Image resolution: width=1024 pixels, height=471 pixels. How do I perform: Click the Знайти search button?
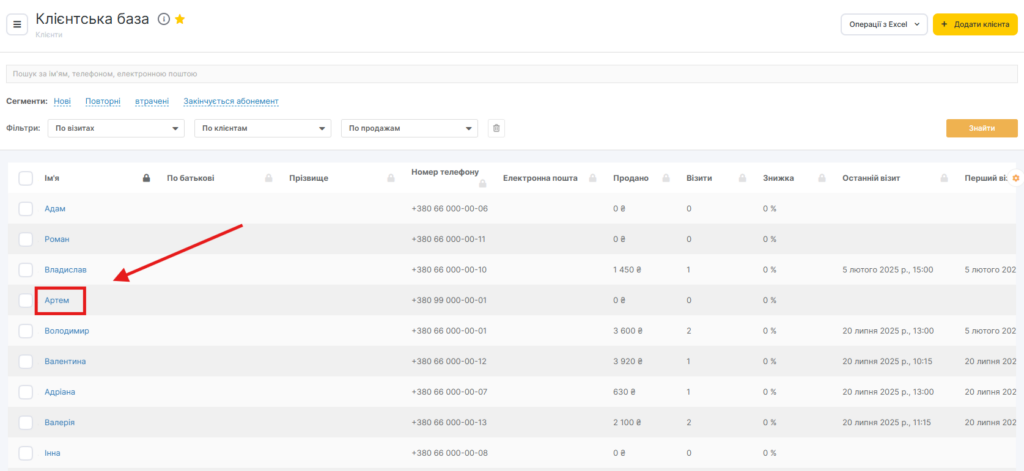click(x=981, y=128)
